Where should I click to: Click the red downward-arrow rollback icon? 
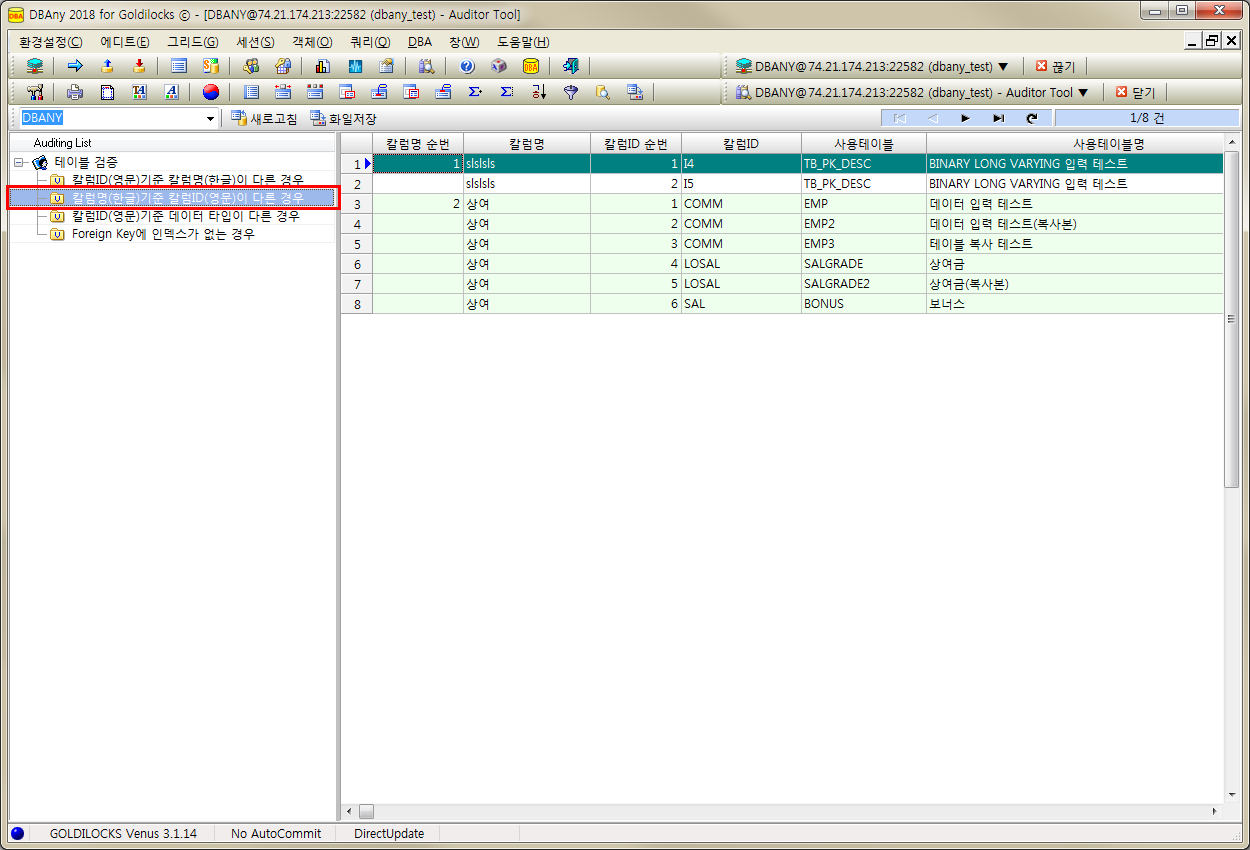pyautogui.click(x=139, y=66)
